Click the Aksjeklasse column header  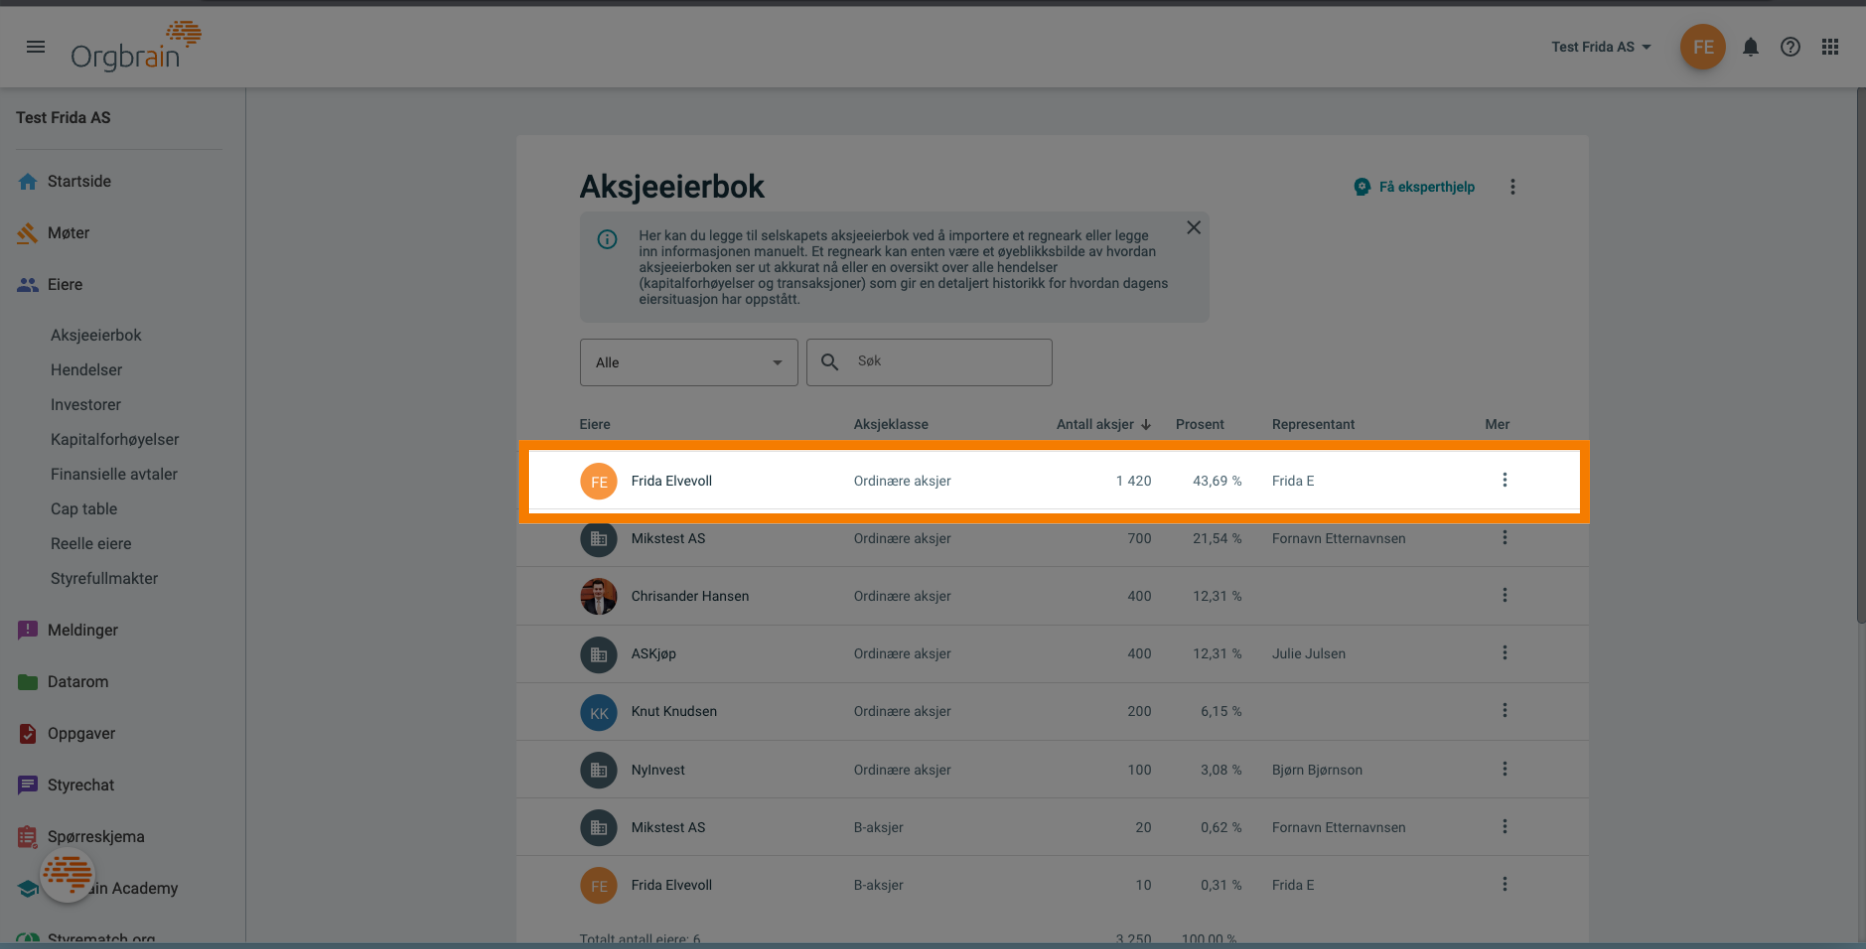click(891, 425)
